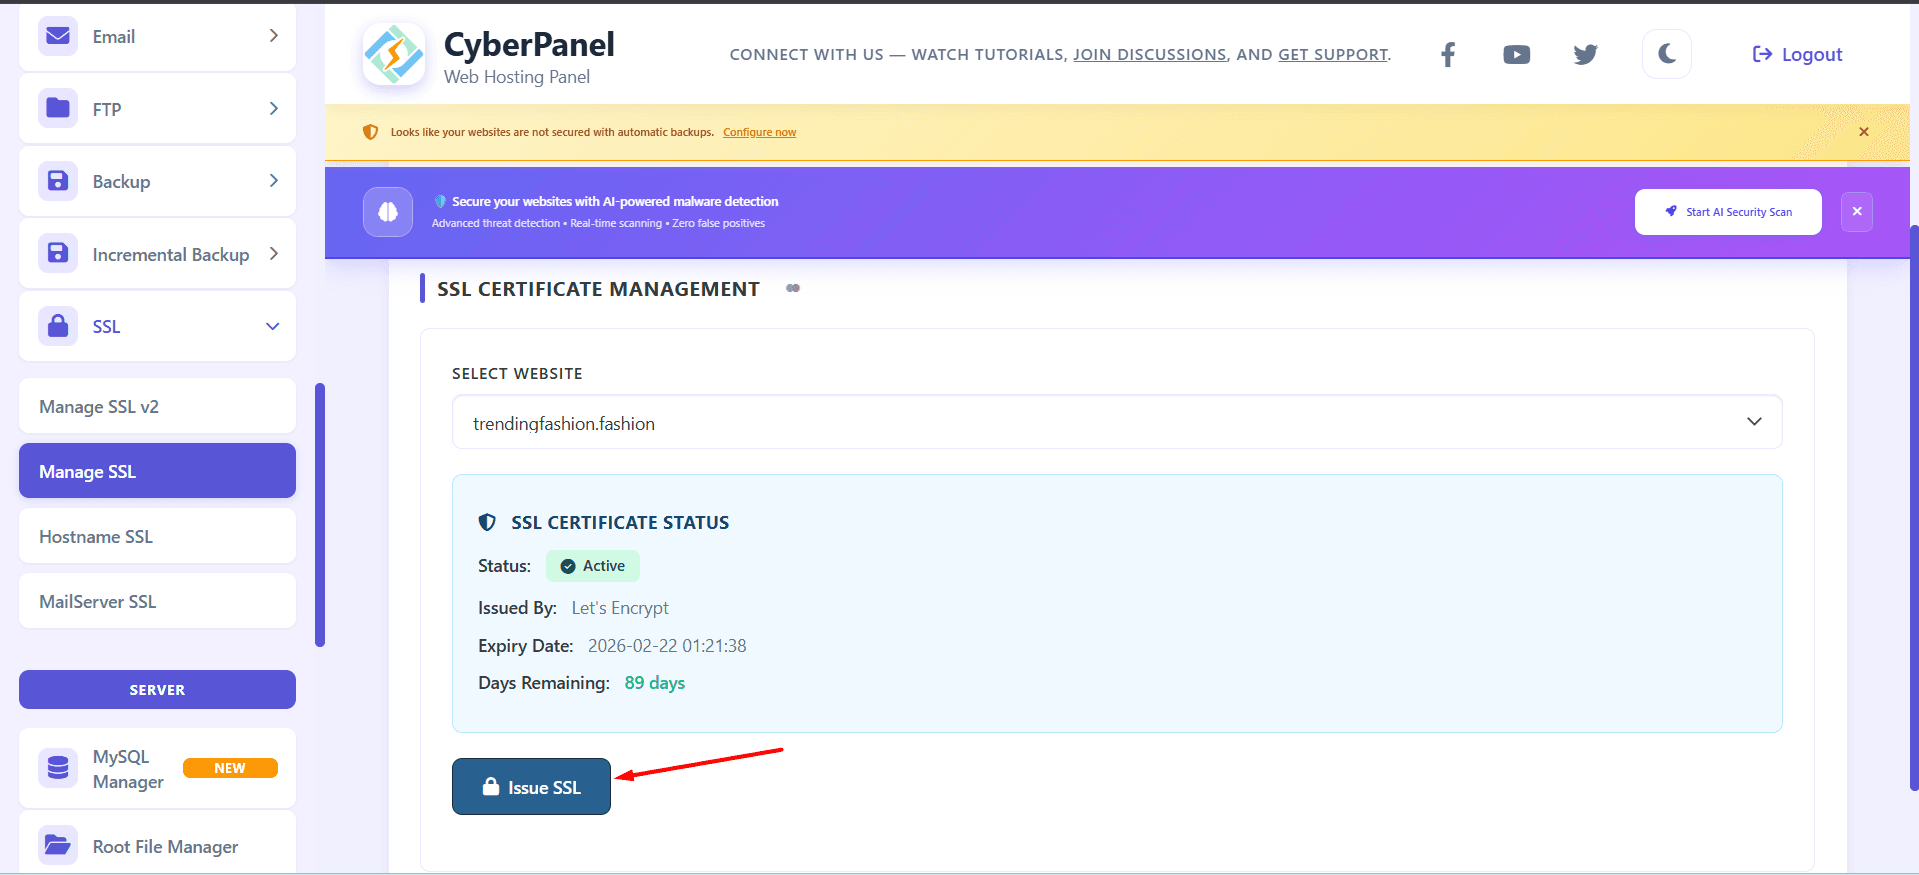Image resolution: width=1919 pixels, height=875 pixels.
Task: Click the MySQL Manager database icon
Action: click(x=58, y=768)
